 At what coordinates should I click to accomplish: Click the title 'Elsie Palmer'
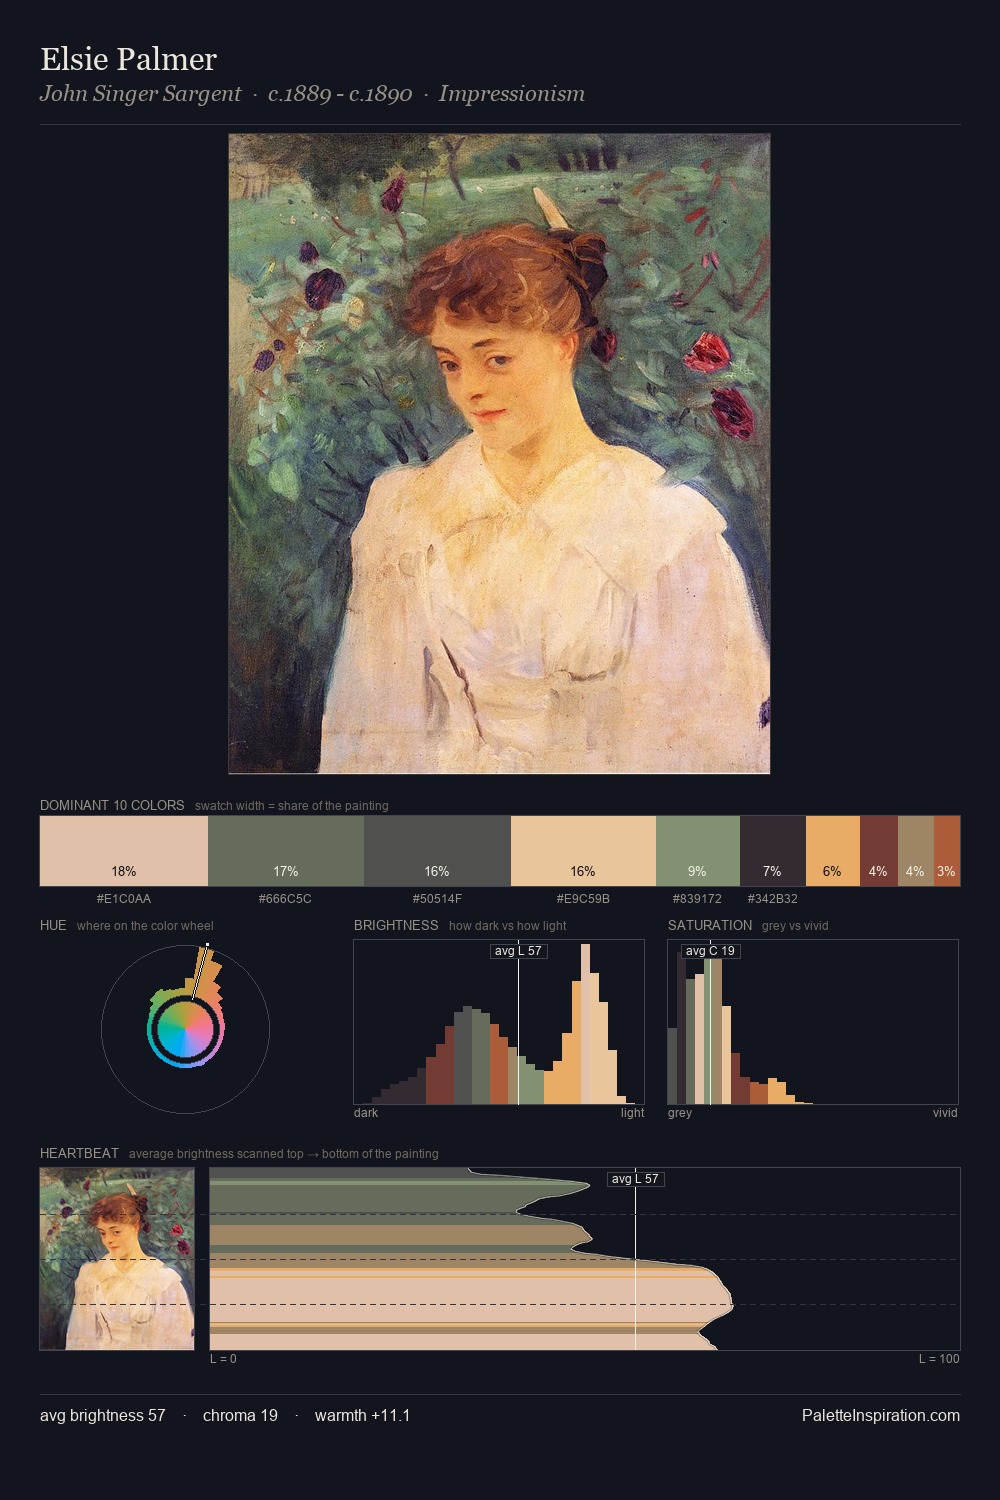point(128,59)
